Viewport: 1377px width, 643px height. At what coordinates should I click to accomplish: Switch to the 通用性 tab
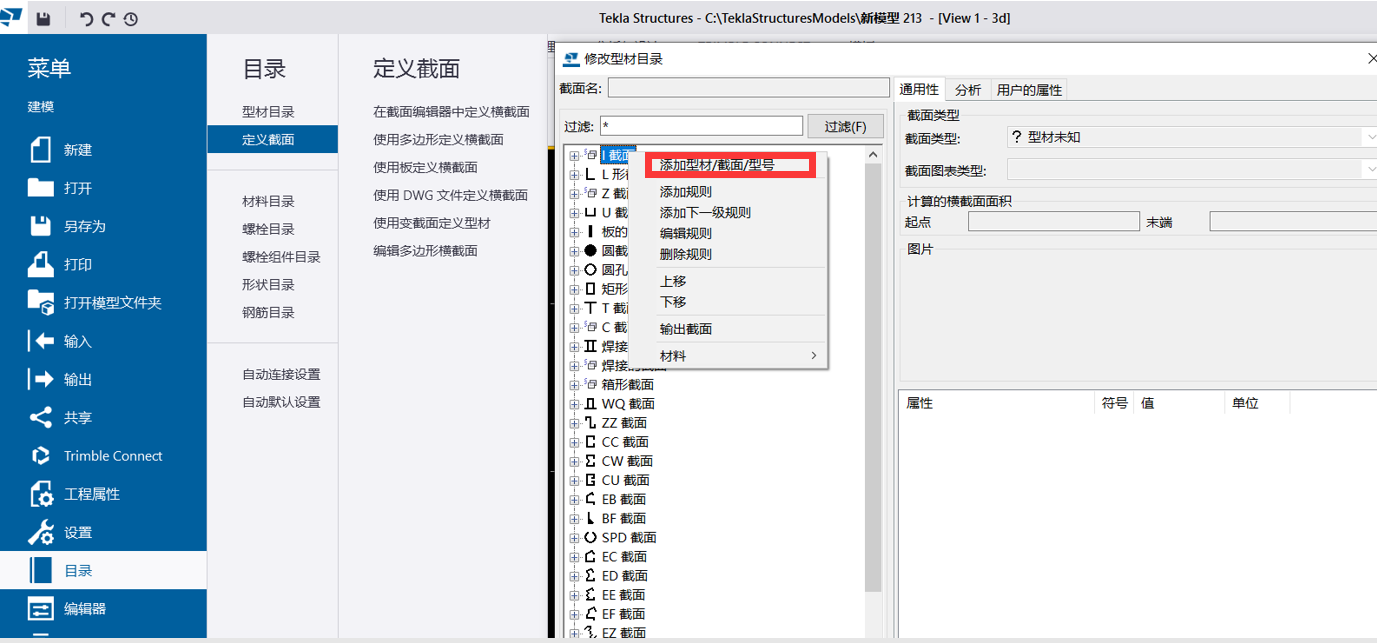click(919, 89)
